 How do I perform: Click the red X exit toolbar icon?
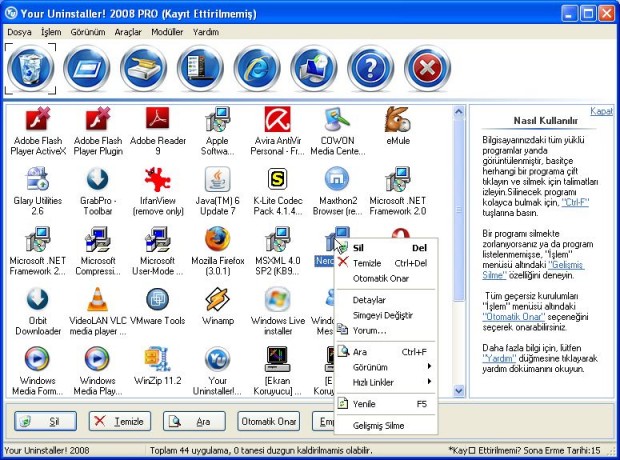click(x=427, y=68)
